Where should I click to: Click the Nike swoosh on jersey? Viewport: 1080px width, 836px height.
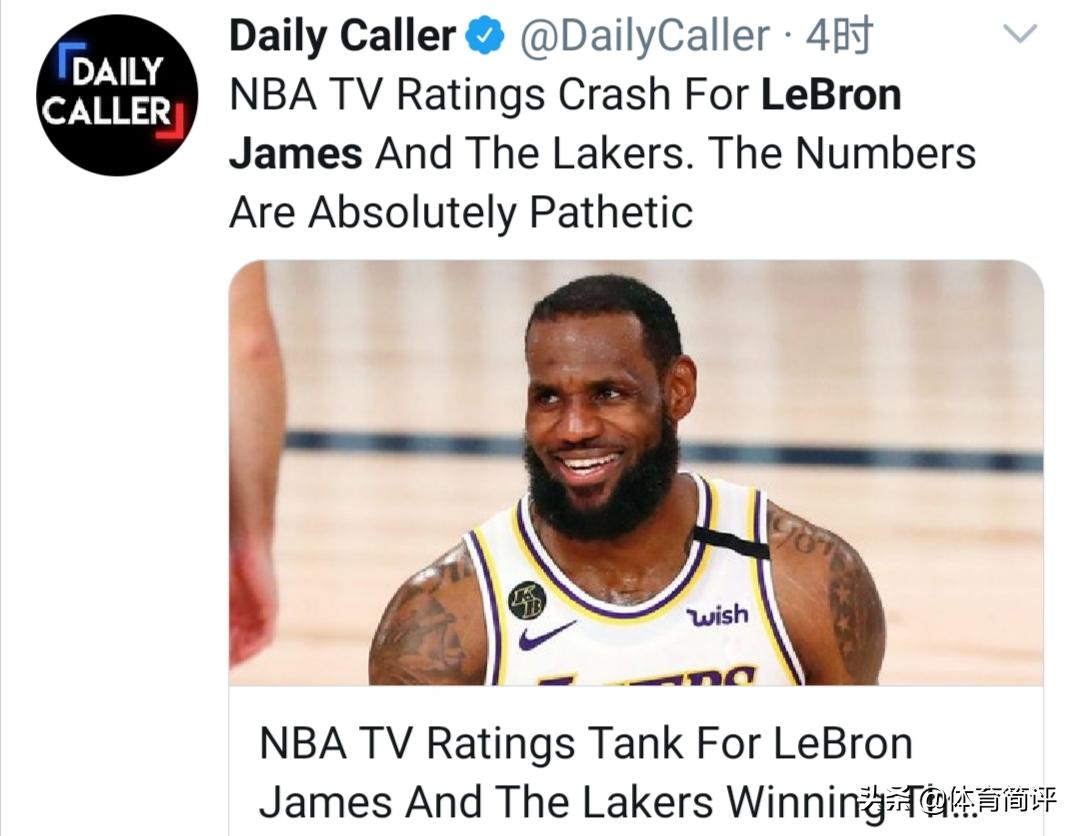[x=546, y=634]
